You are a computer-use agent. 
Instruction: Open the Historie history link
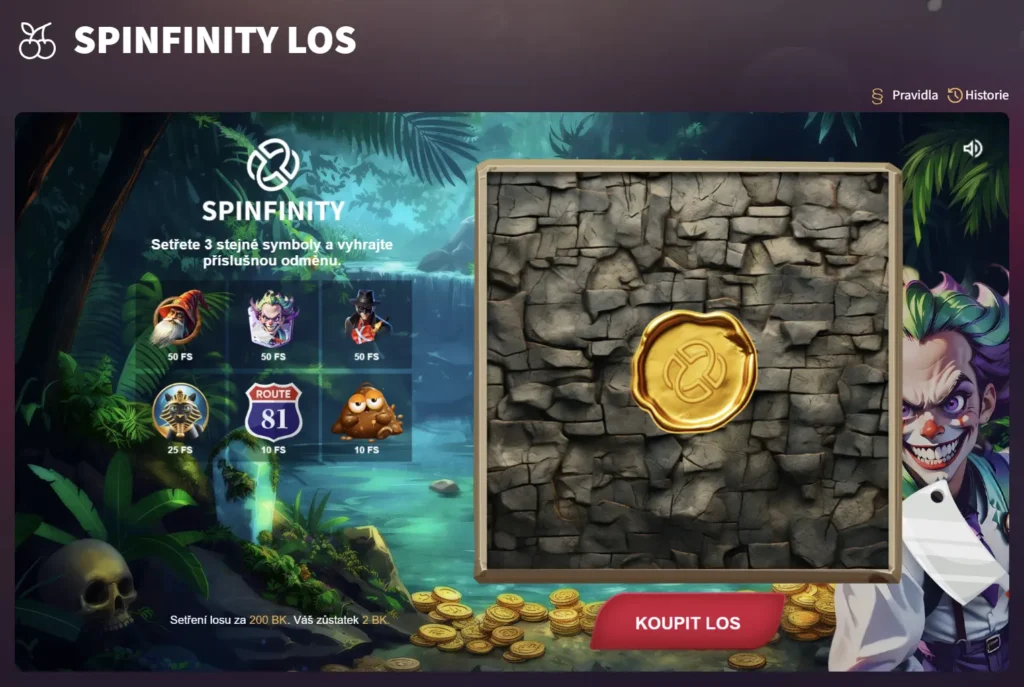point(986,95)
